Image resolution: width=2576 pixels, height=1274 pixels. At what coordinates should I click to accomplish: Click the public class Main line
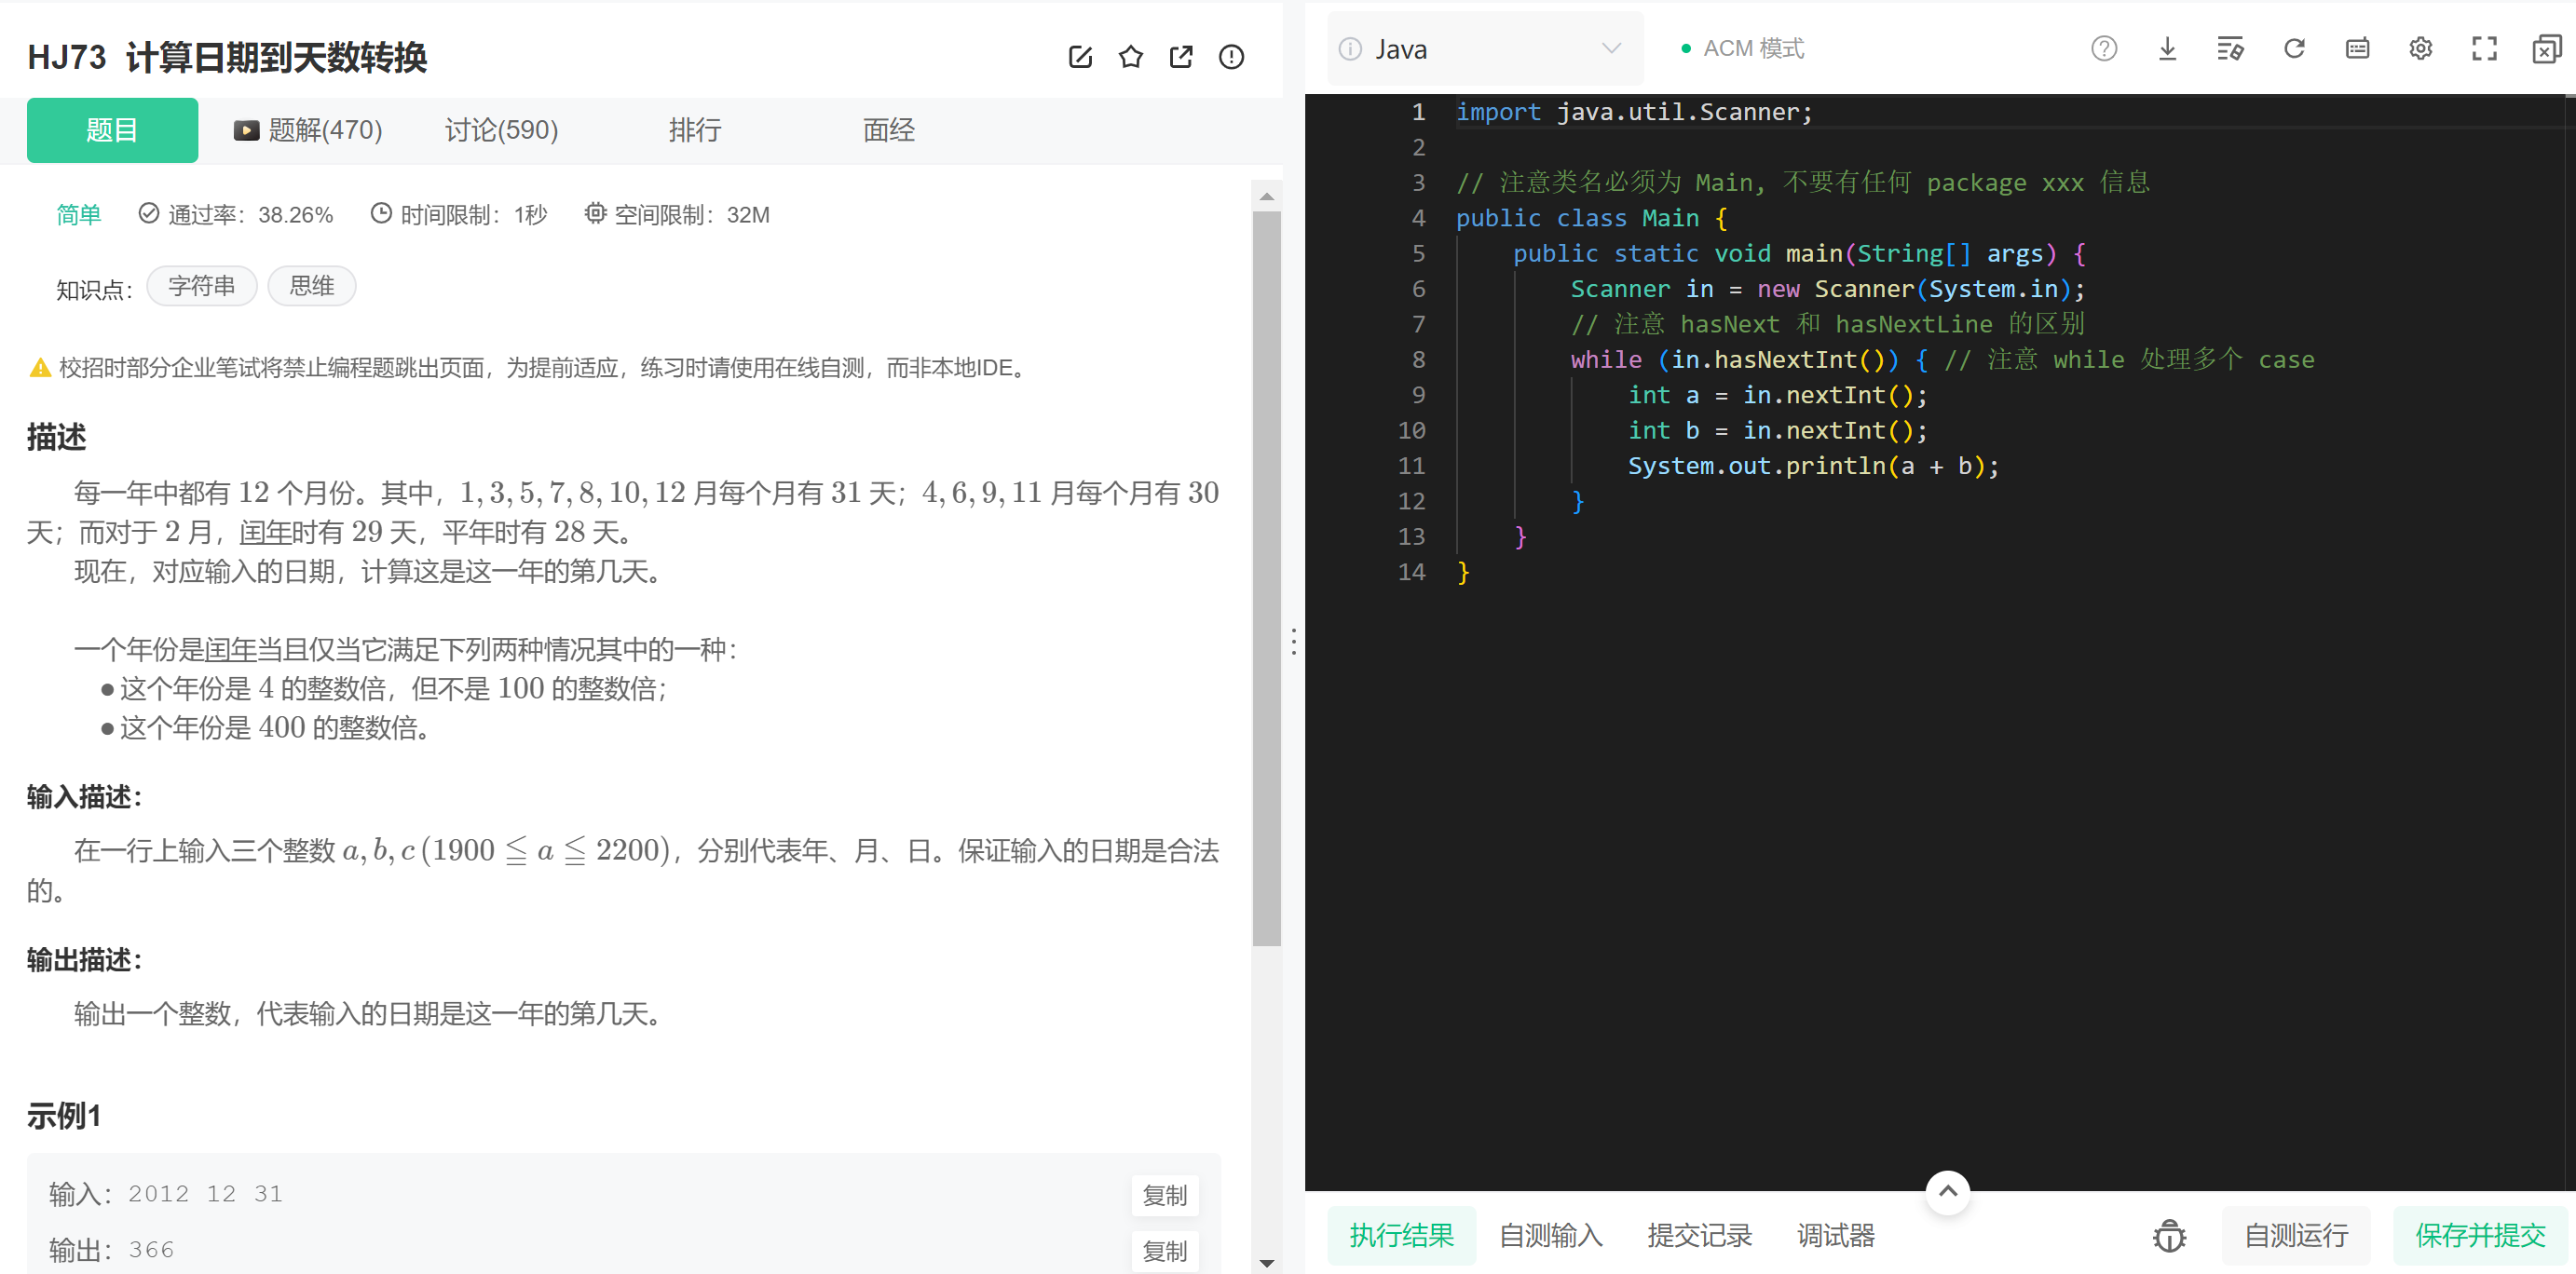point(1592,218)
